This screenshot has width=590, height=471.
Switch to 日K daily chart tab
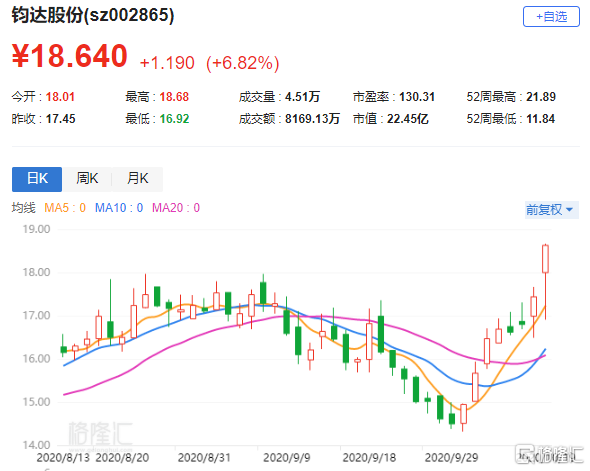[x=37, y=179]
